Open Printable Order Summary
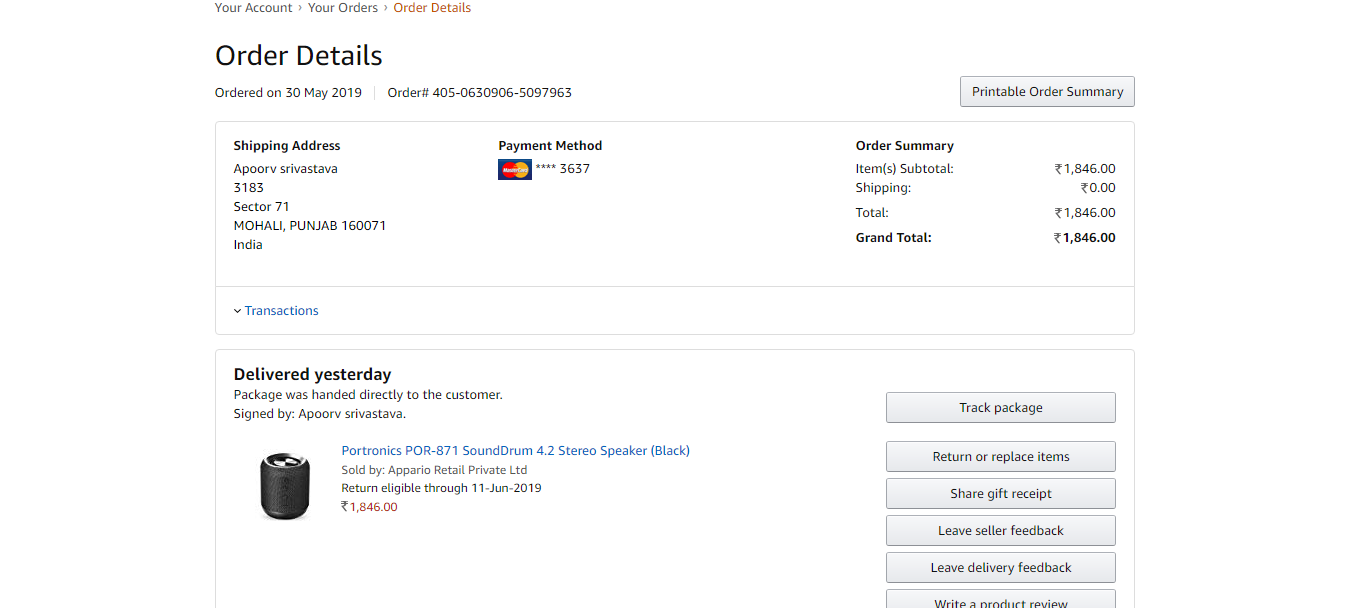This screenshot has height=608, width=1349. [1047, 91]
